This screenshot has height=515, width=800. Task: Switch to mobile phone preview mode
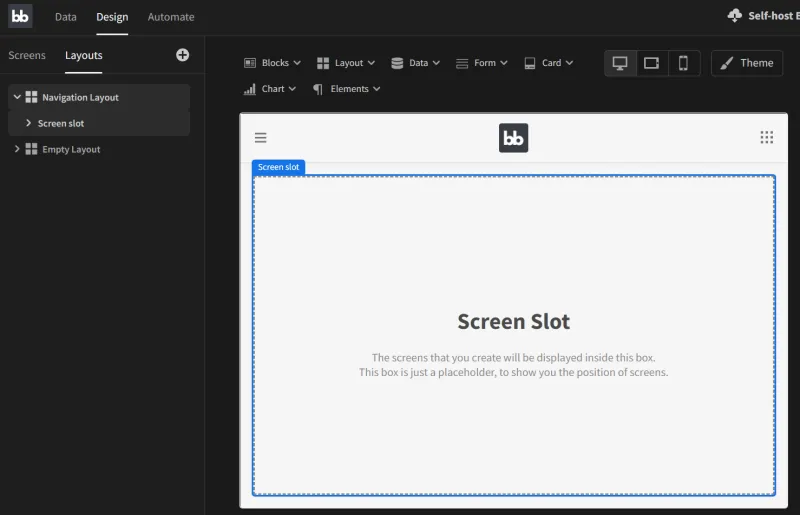click(x=684, y=63)
